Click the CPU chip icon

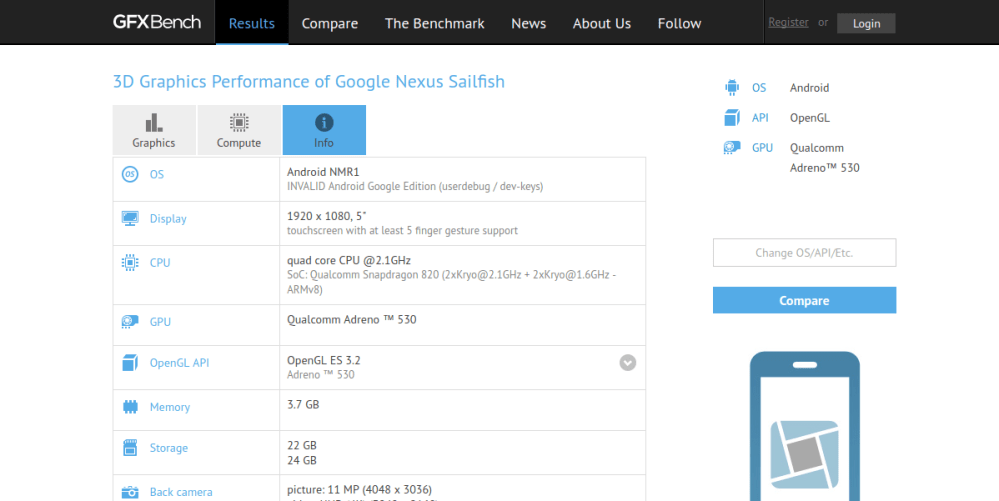(x=130, y=263)
